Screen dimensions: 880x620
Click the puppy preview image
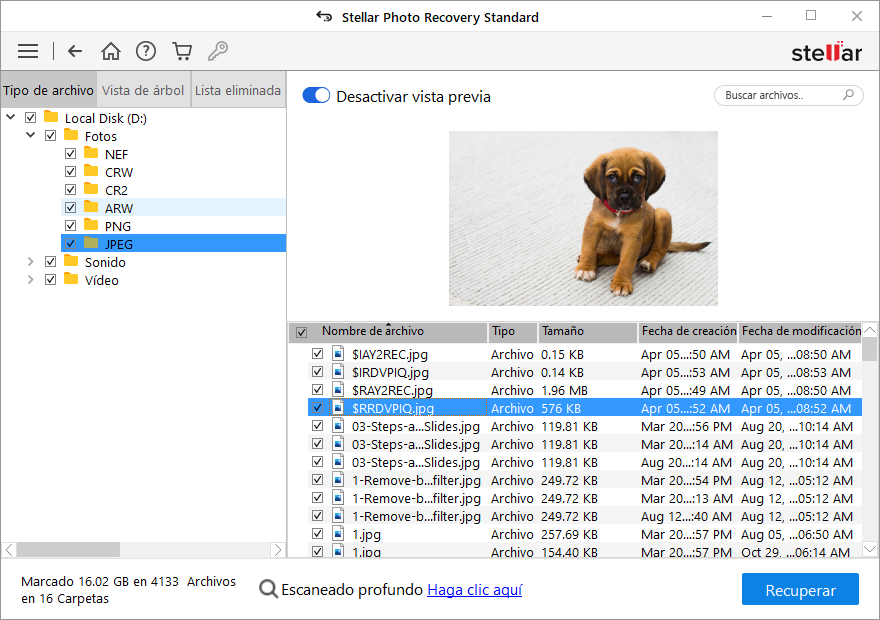click(x=583, y=218)
